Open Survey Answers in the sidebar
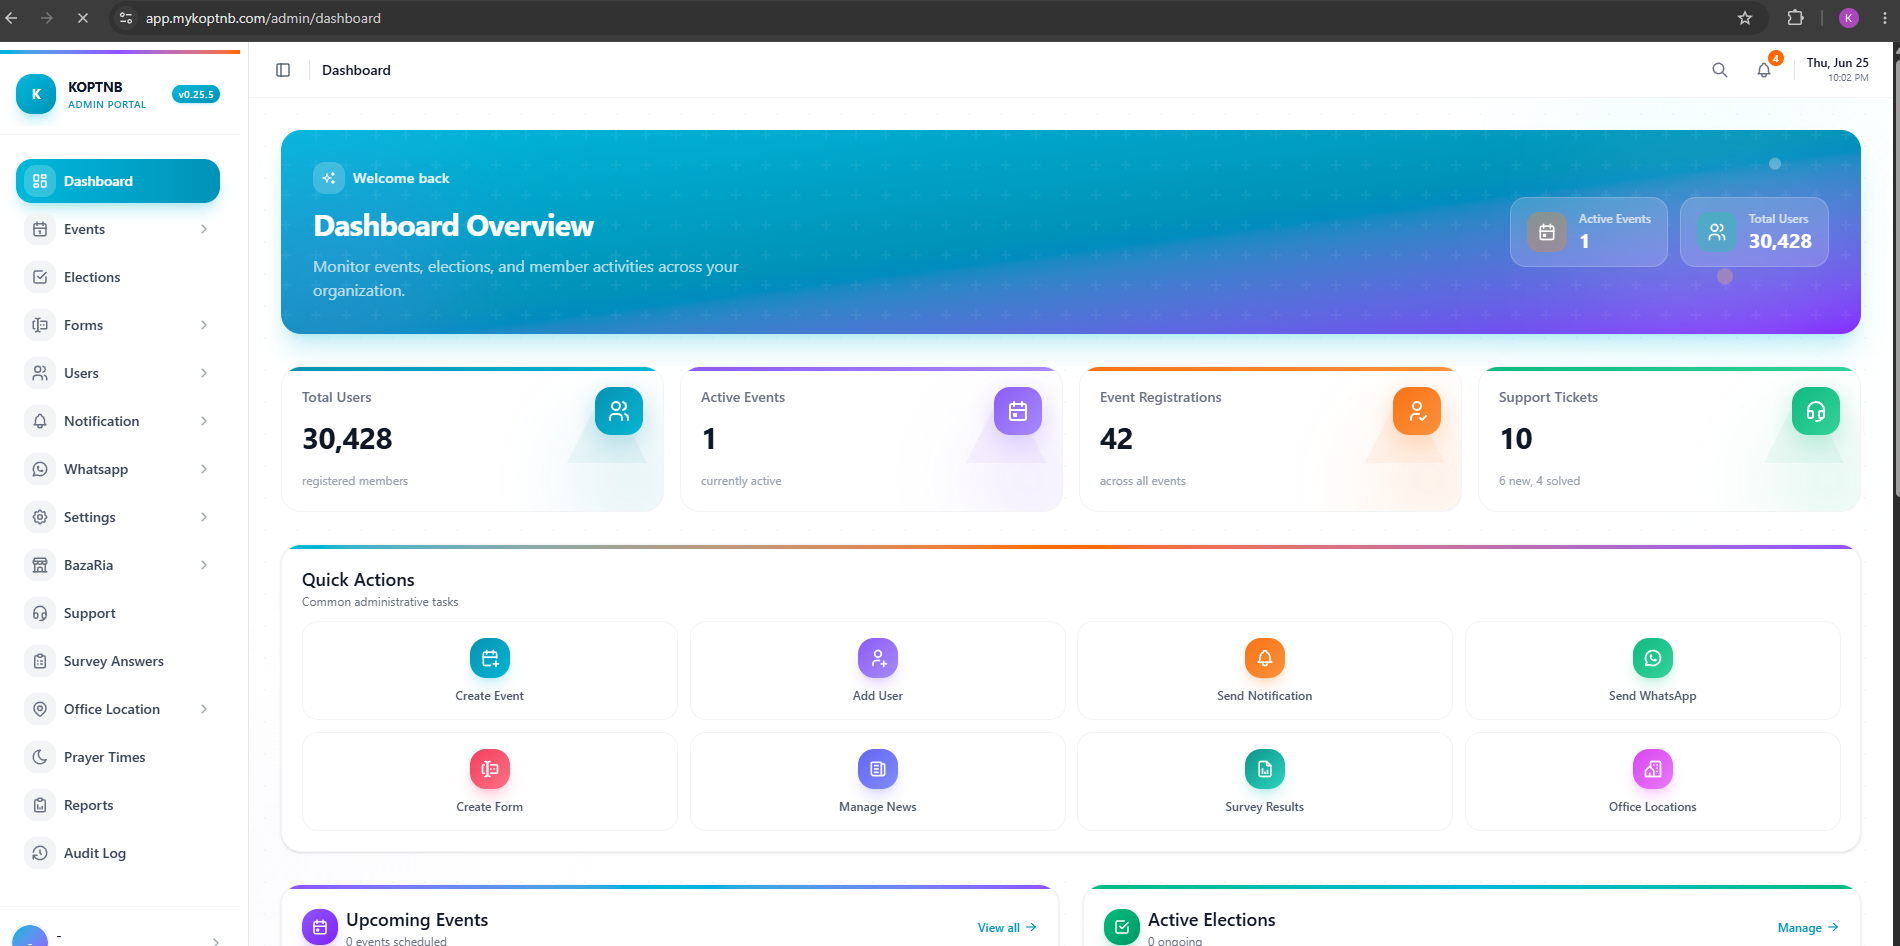 click(118, 661)
